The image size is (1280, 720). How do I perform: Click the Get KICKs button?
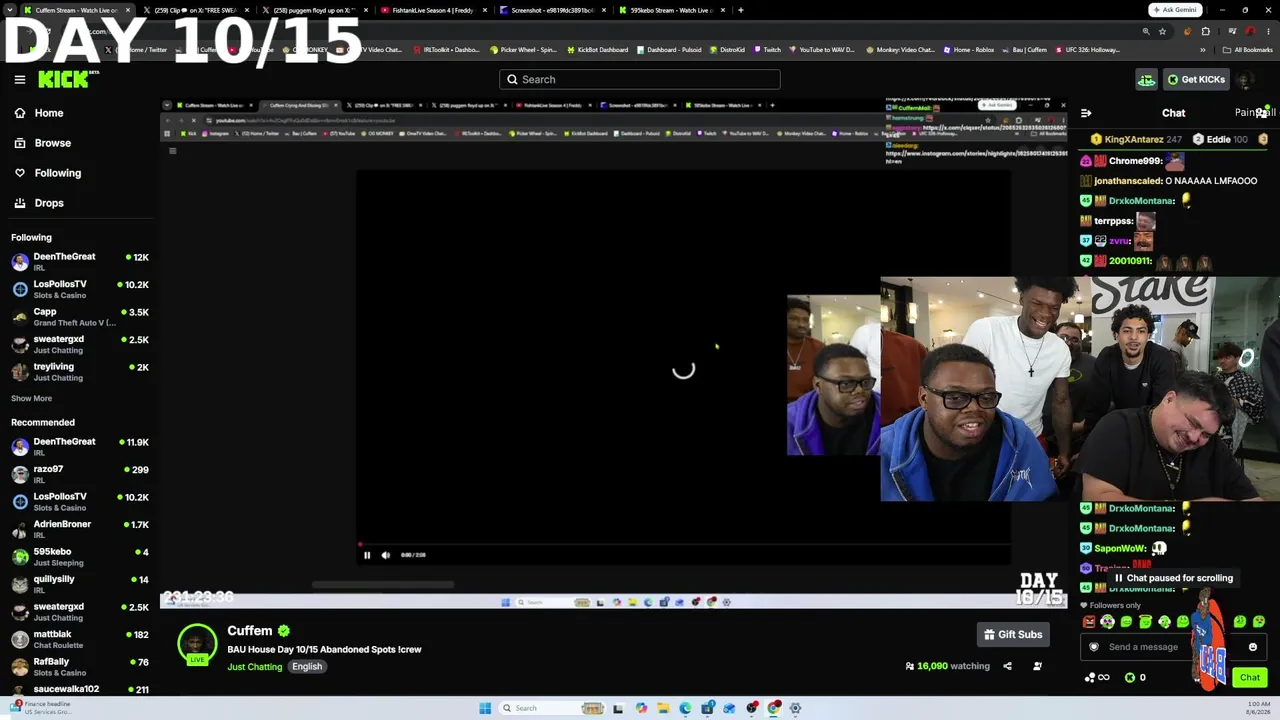pos(1196,80)
